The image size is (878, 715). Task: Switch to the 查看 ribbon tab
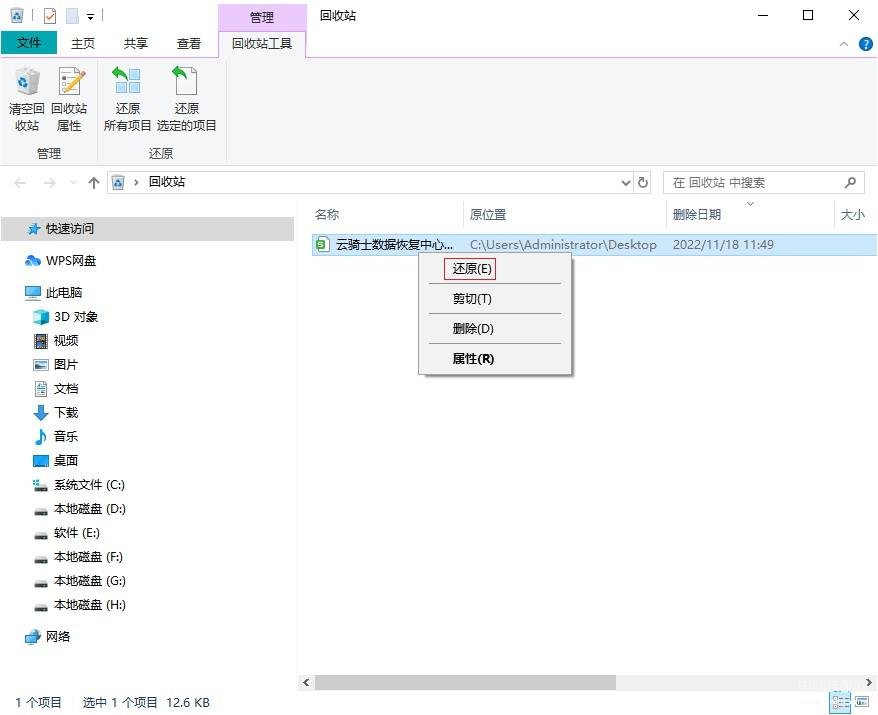(189, 43)
